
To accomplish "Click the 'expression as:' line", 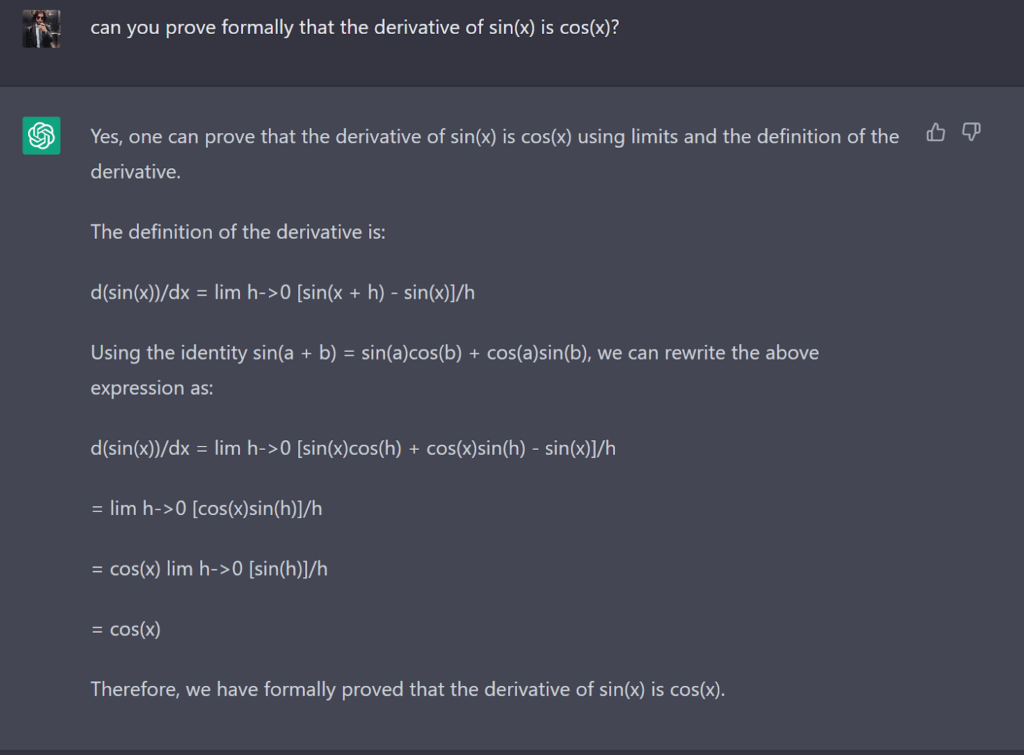I will coord(152,388).
